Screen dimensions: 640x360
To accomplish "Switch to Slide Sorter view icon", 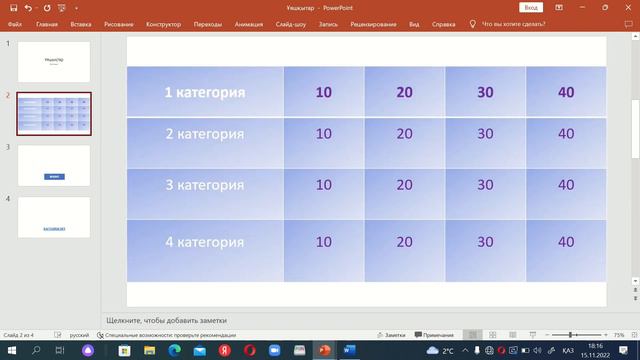I will [x=493, y=335].
